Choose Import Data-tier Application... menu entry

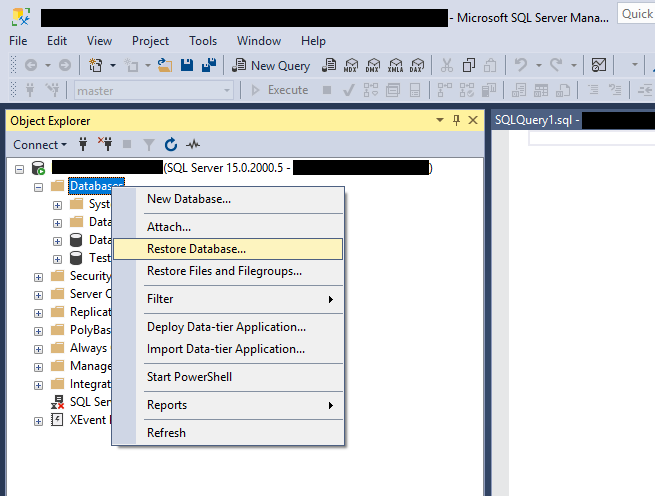(x=226, y=349)
